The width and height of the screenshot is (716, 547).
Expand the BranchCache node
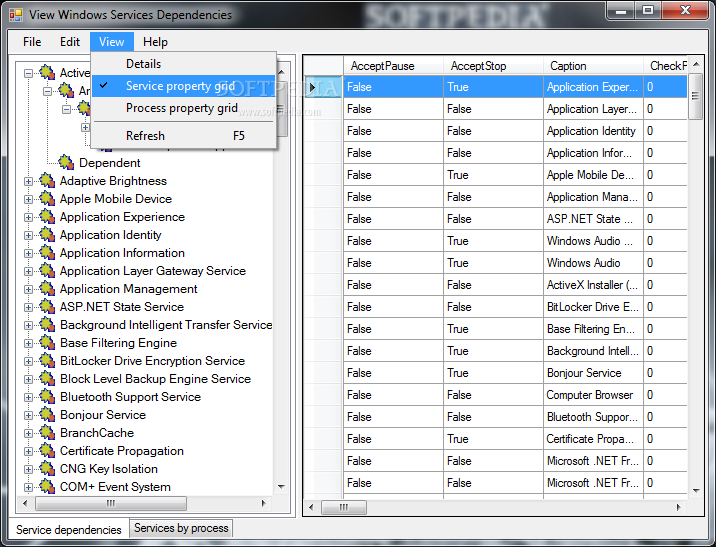[x=28, y=433]
